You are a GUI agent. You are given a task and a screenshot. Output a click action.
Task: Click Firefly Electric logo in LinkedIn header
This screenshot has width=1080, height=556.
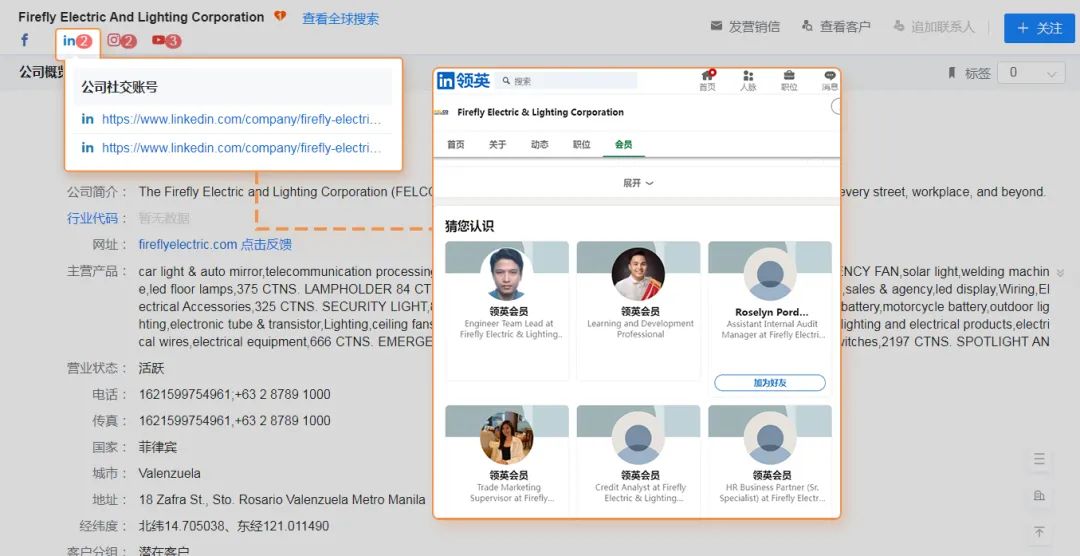442,112
